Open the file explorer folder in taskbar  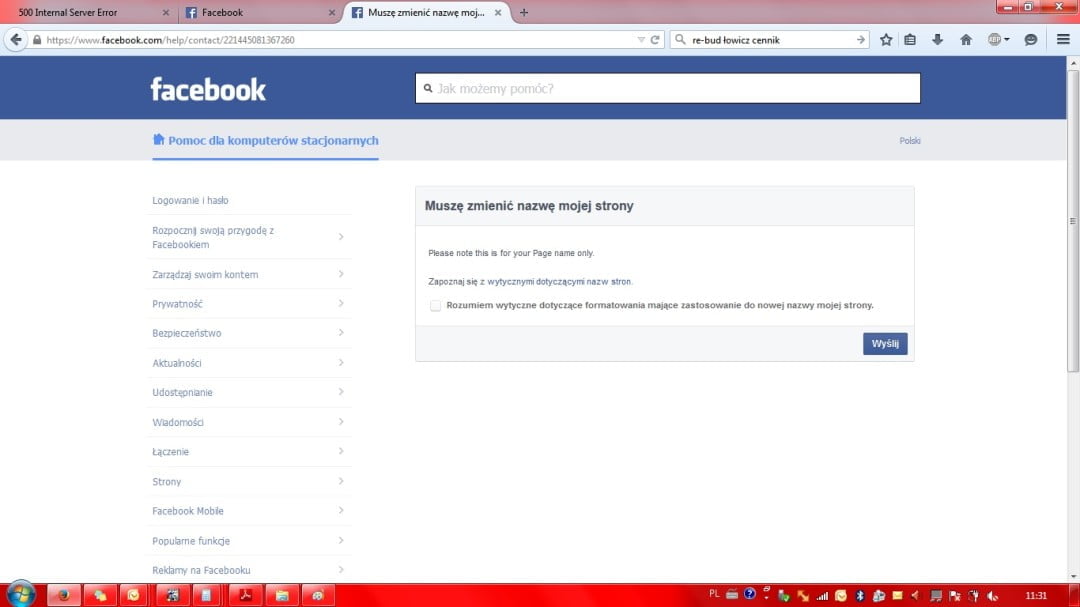(x=282, y=595)
